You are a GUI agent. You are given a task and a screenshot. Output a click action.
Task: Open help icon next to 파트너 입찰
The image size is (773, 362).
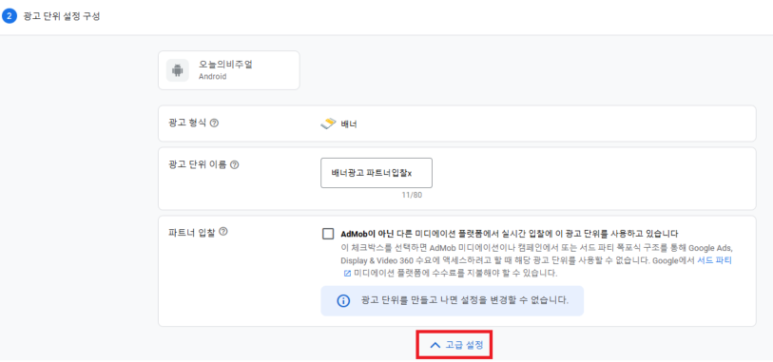(x=223, y=231)
